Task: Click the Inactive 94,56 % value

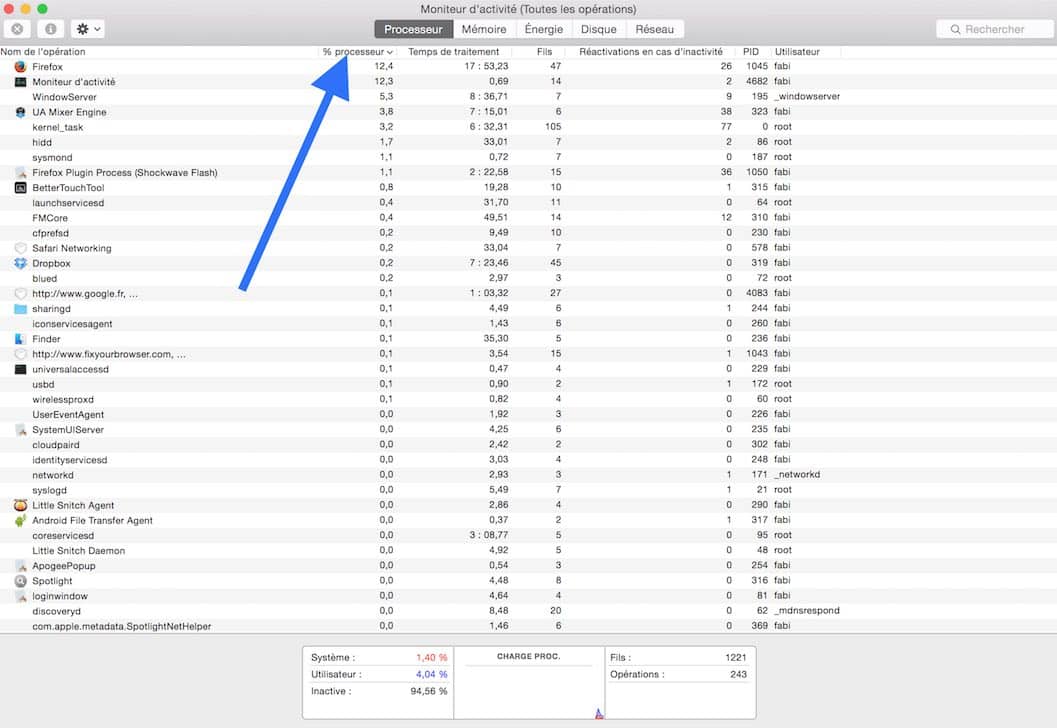Action: (429, 691)
